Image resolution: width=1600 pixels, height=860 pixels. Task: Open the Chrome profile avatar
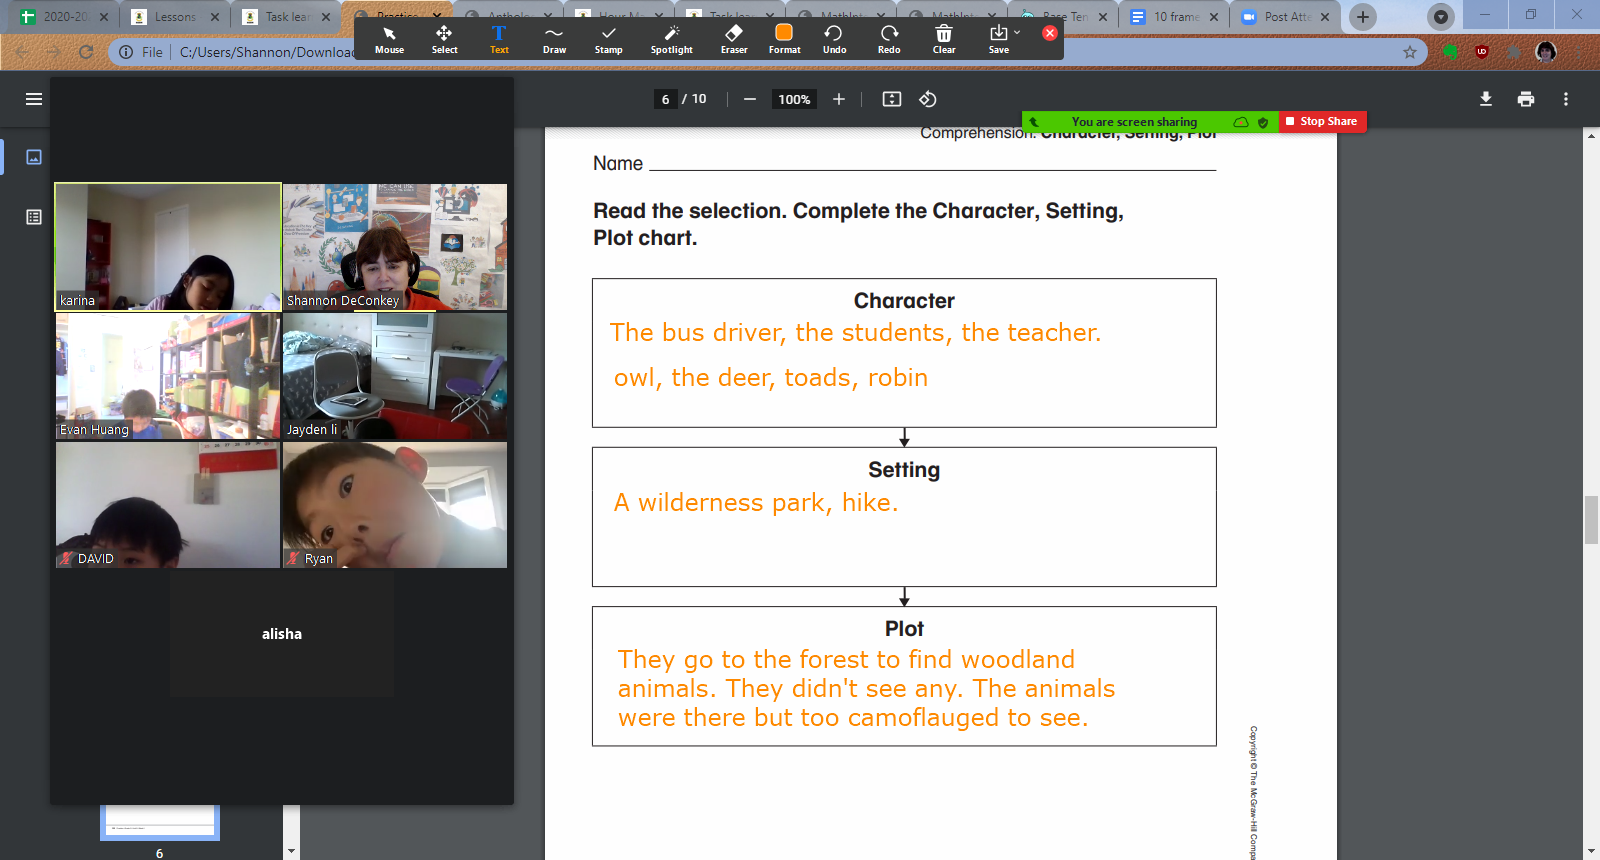[1546, 52]
